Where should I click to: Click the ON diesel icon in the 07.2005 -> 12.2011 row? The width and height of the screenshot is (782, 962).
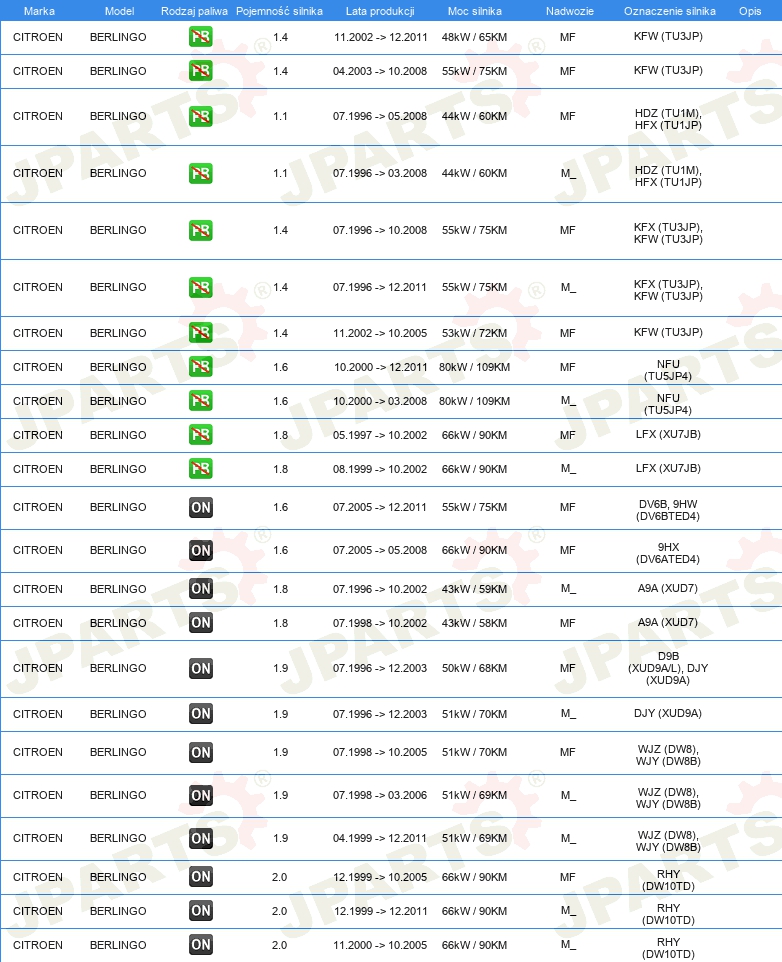pyautogui.click(x=201, y=507)
